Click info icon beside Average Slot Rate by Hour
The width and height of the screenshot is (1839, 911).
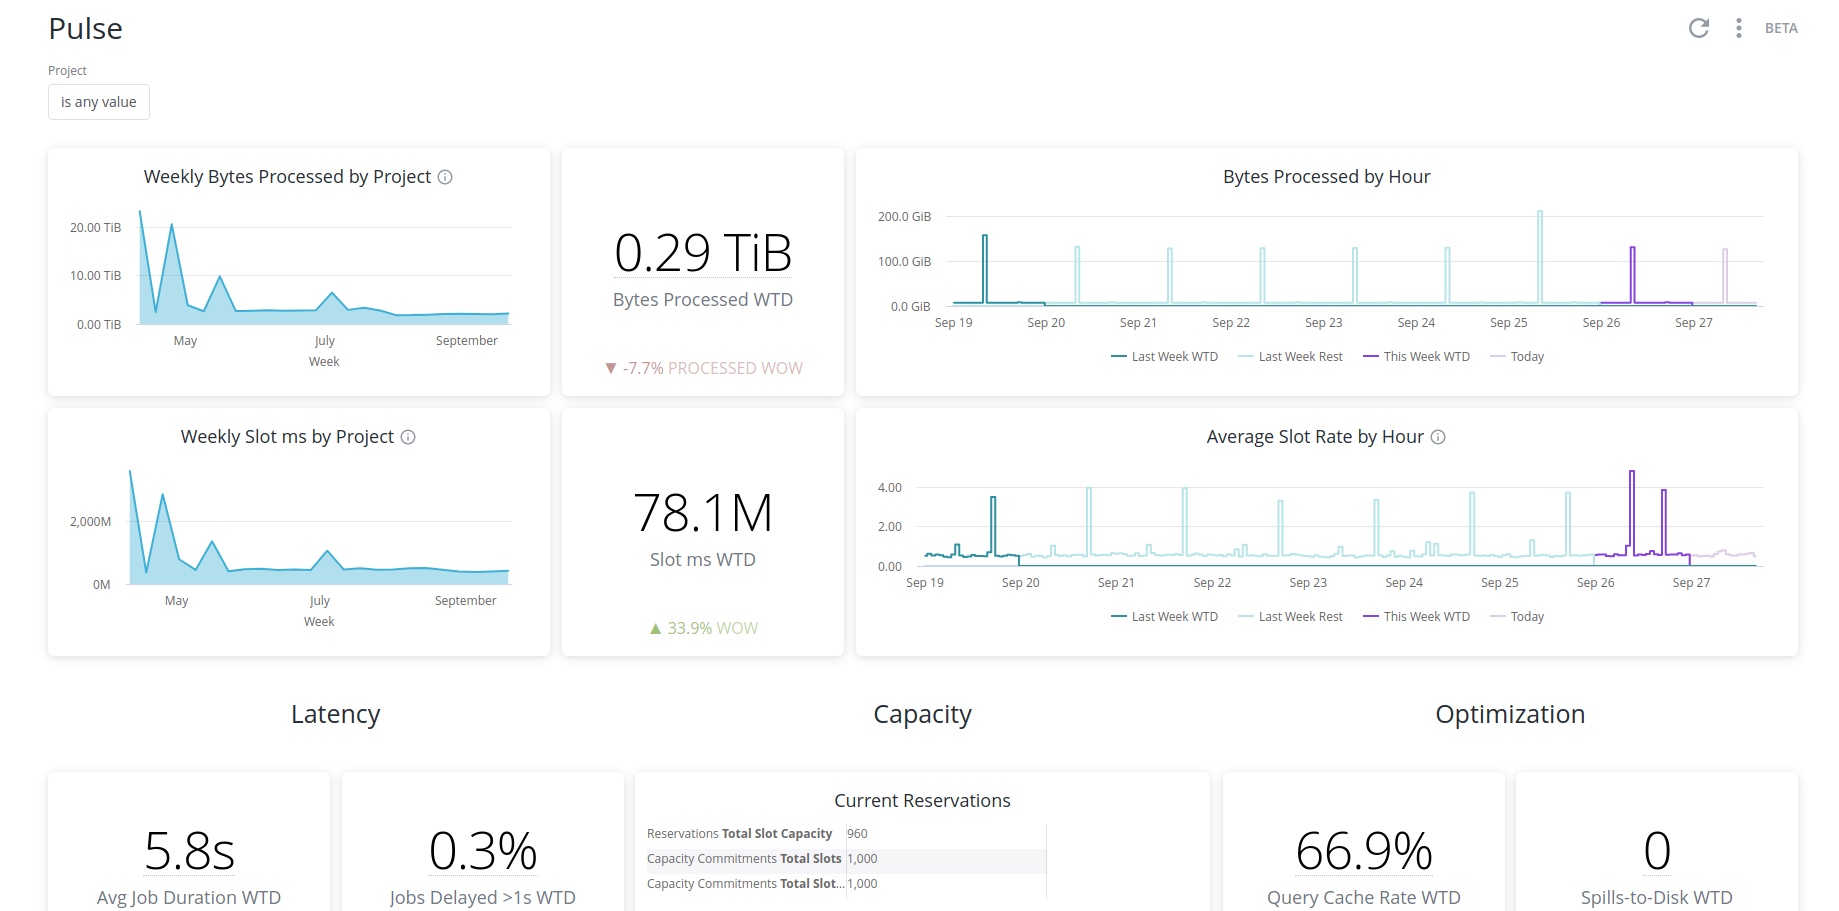[x=1438, y=437]
